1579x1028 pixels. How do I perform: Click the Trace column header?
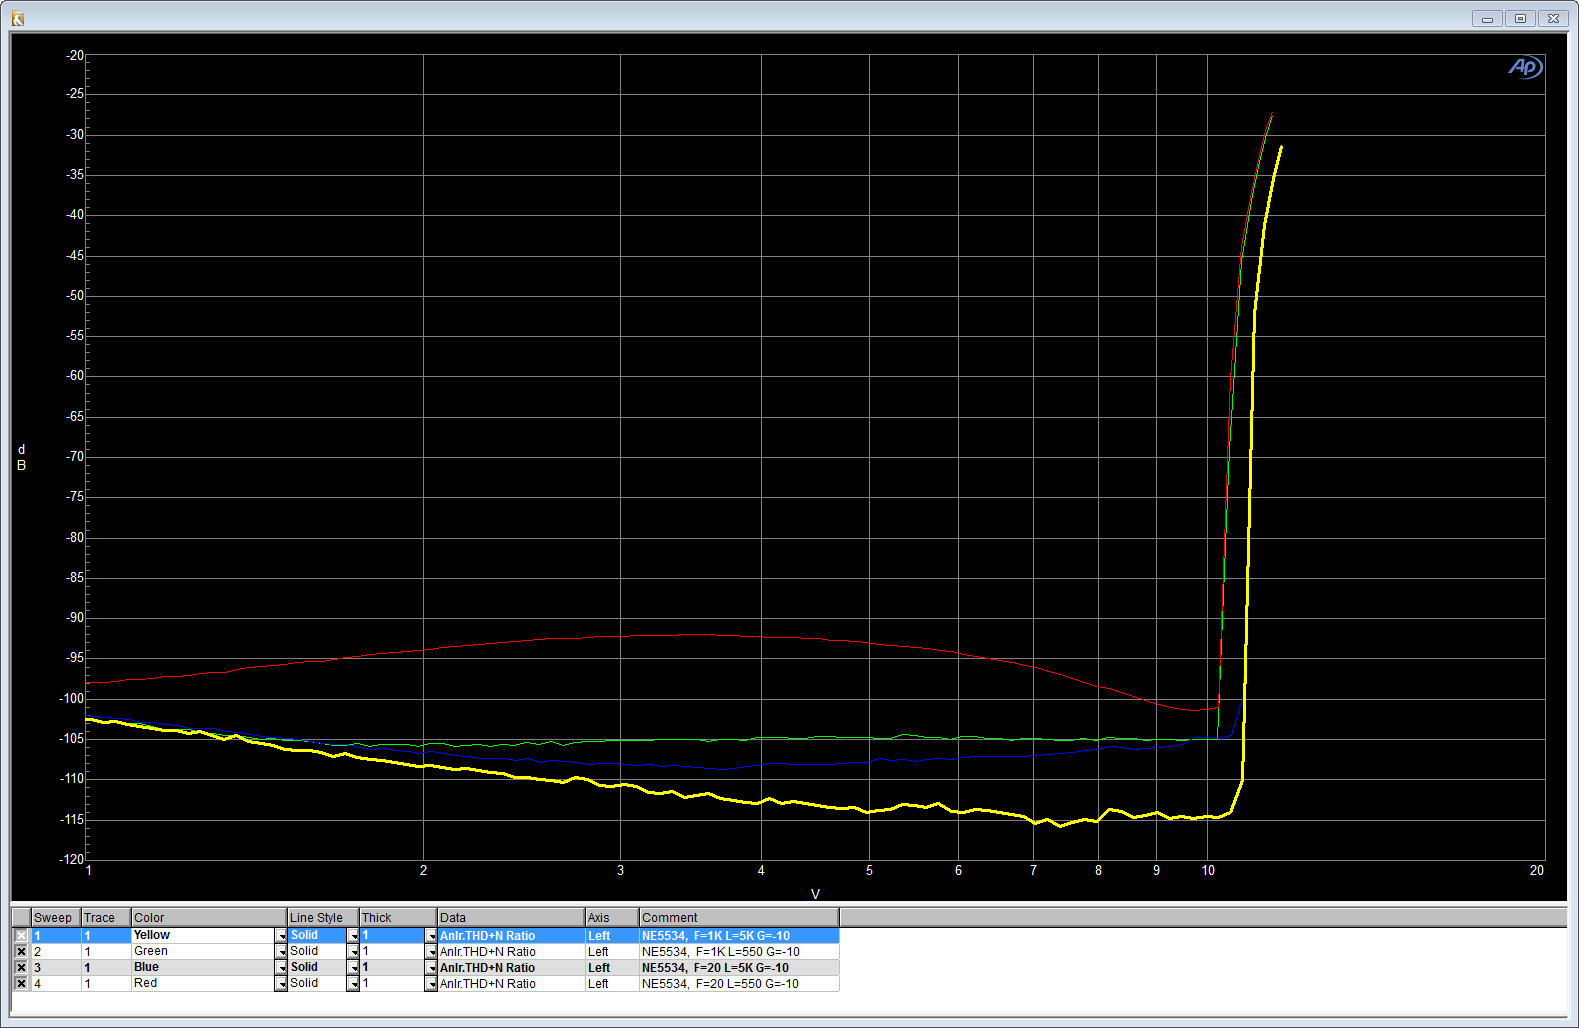click(x=106, y=917)
